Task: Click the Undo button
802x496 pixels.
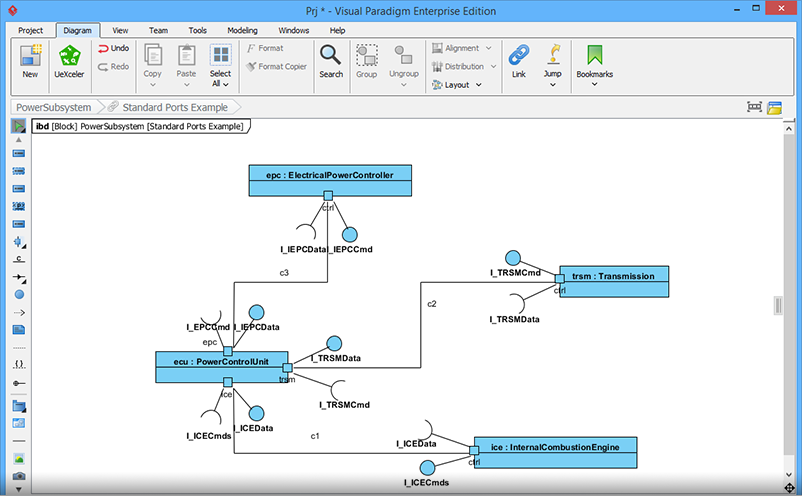Action: [113, 48]
